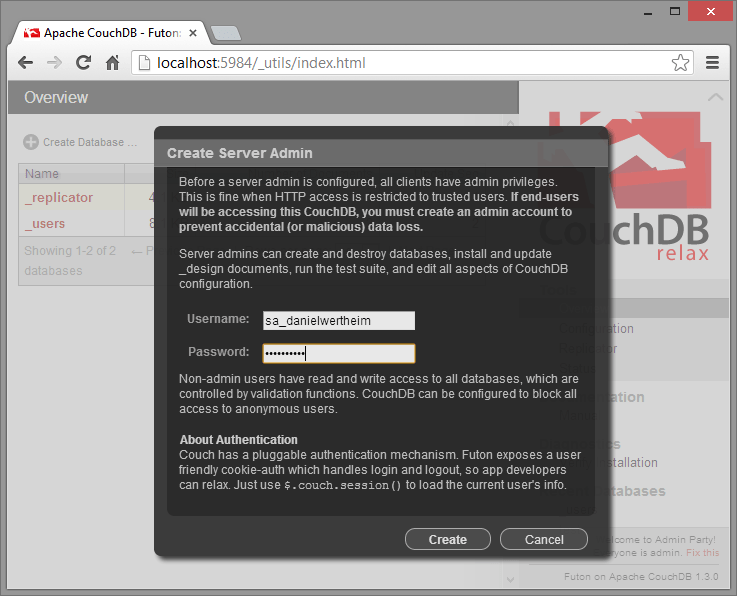
Task: Click the Futon on Apache CouchDB 1.3.0 footer
Action: tap(641, 577)
